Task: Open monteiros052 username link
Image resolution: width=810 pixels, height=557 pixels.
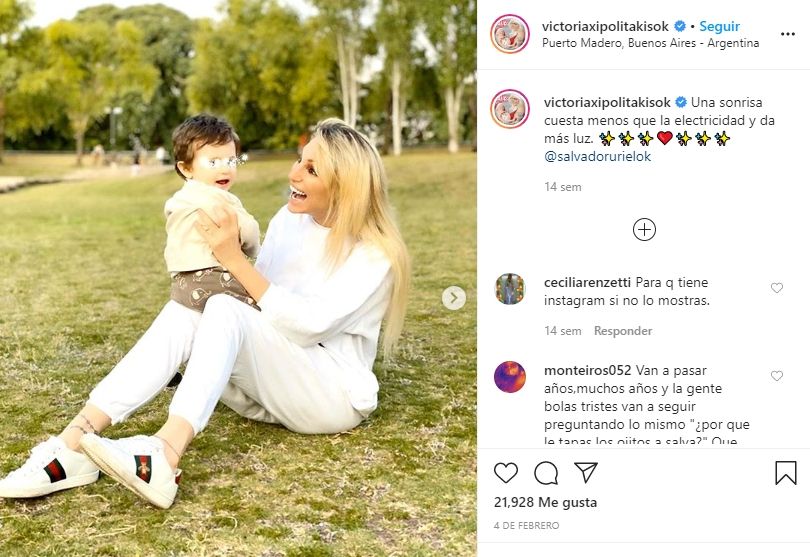Action: pyautogui.click(x=587, y=370)
